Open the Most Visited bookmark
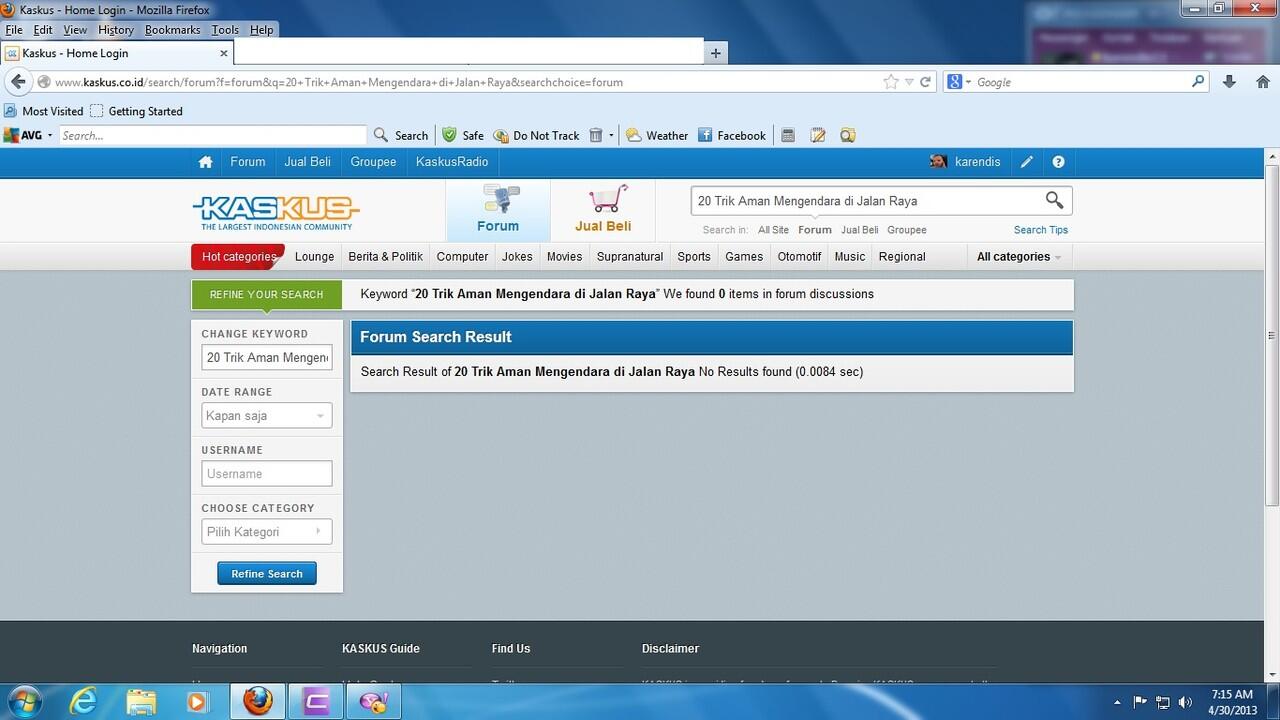 coord(44,111)
